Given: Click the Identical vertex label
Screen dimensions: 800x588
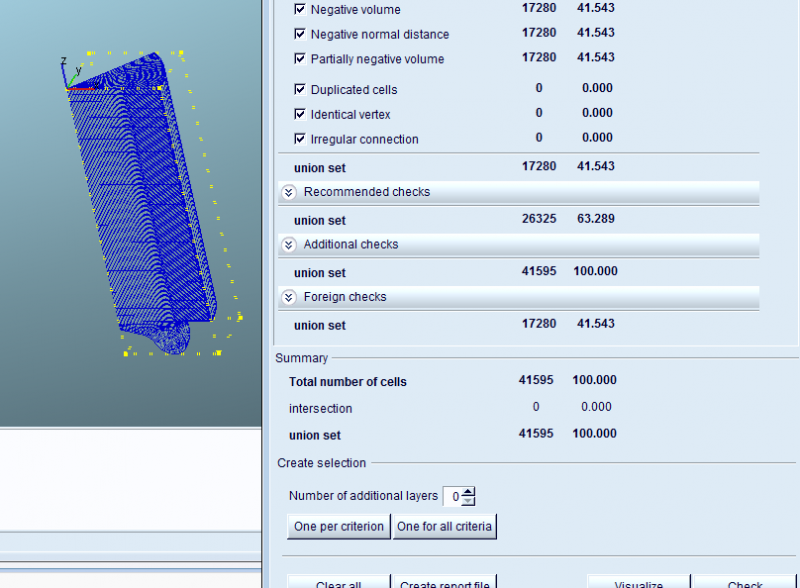Looking at the screenshot, I should point(351,114).
